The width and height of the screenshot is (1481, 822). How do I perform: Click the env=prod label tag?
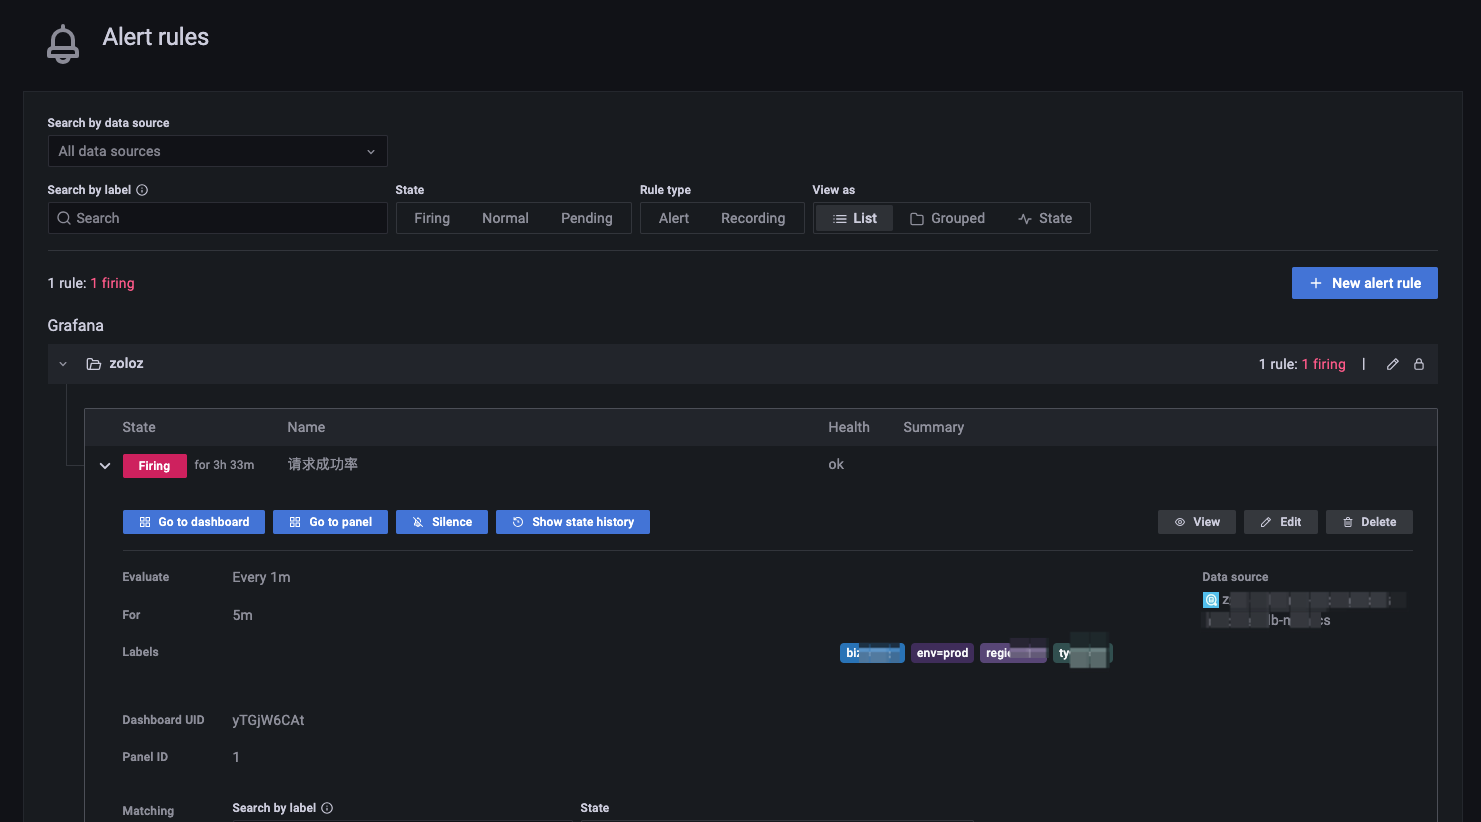coord(942,653)
